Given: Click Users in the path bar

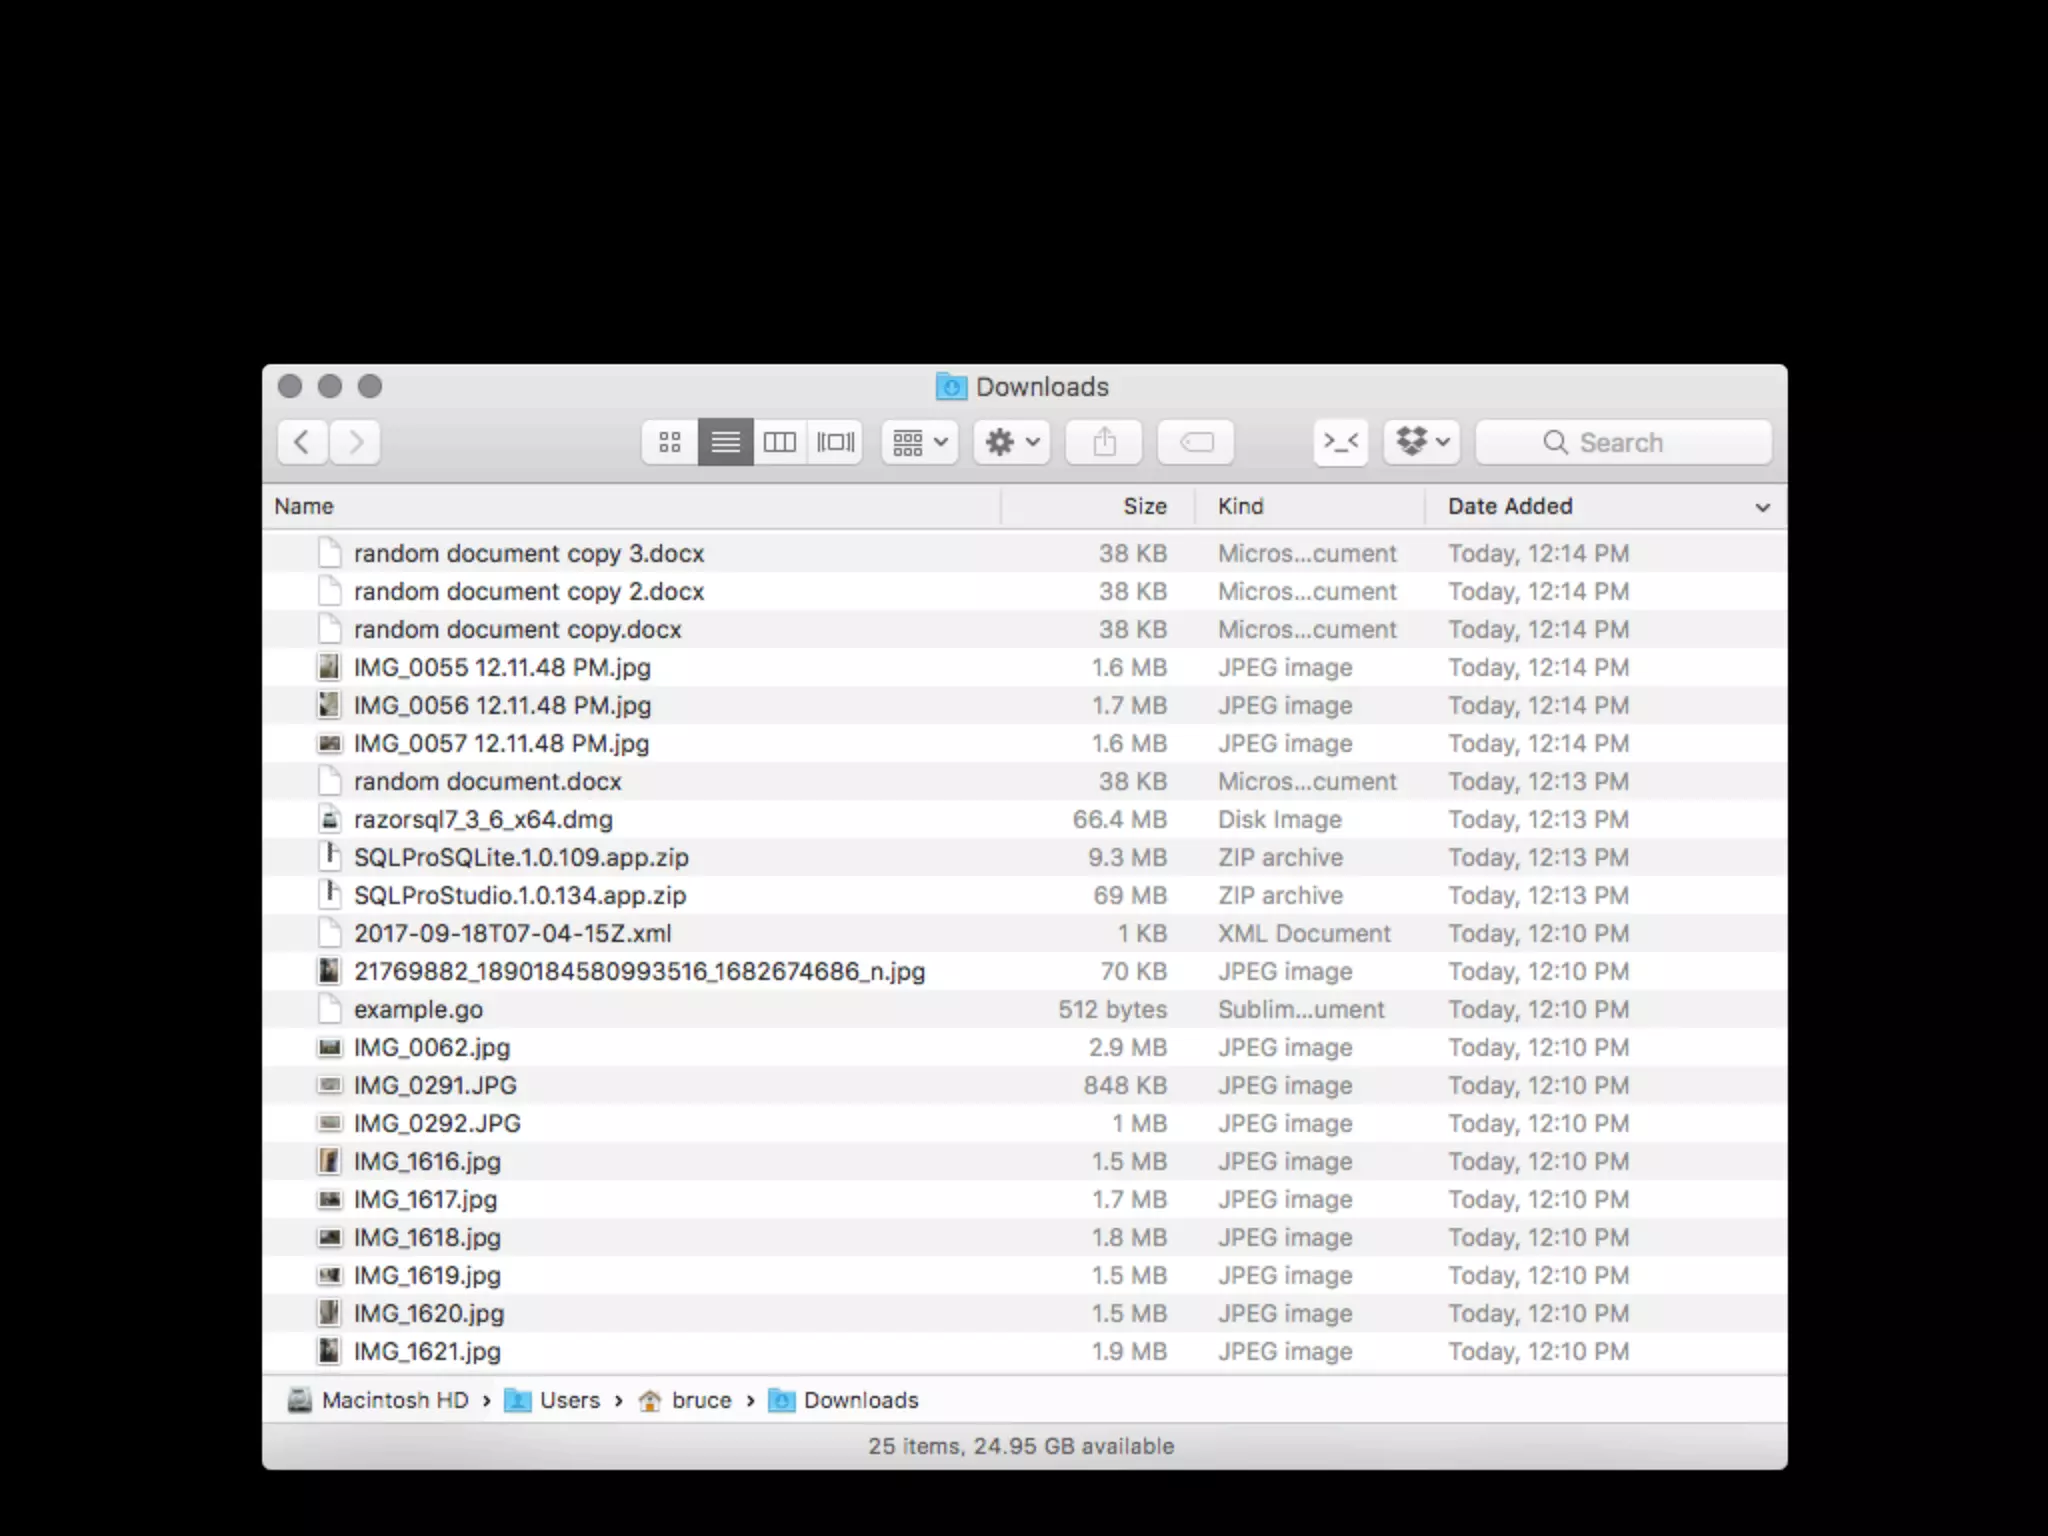Looking at the screenshot, I should click(569, 1400).
